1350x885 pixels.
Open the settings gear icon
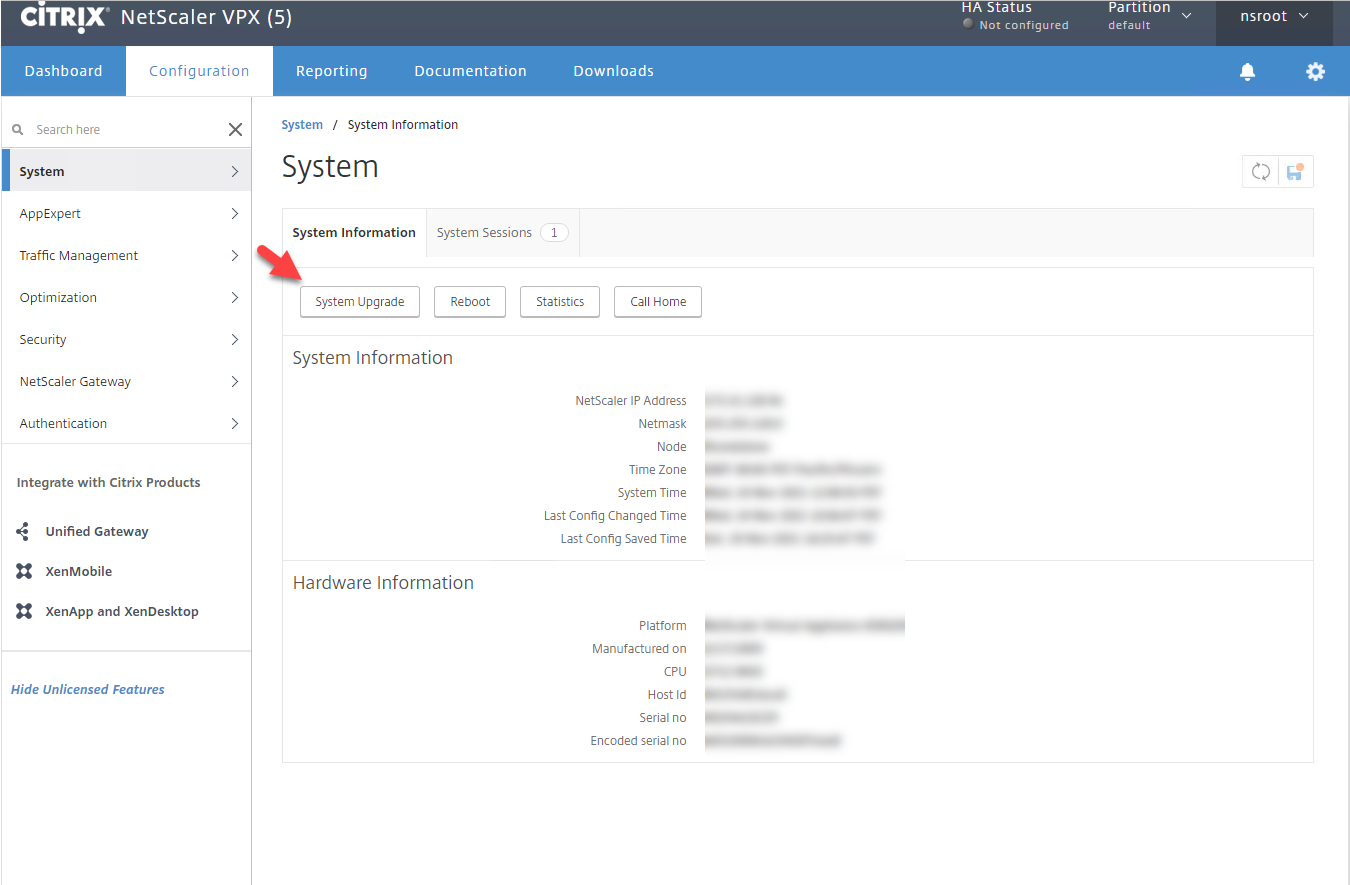[x=1315, y=71]
